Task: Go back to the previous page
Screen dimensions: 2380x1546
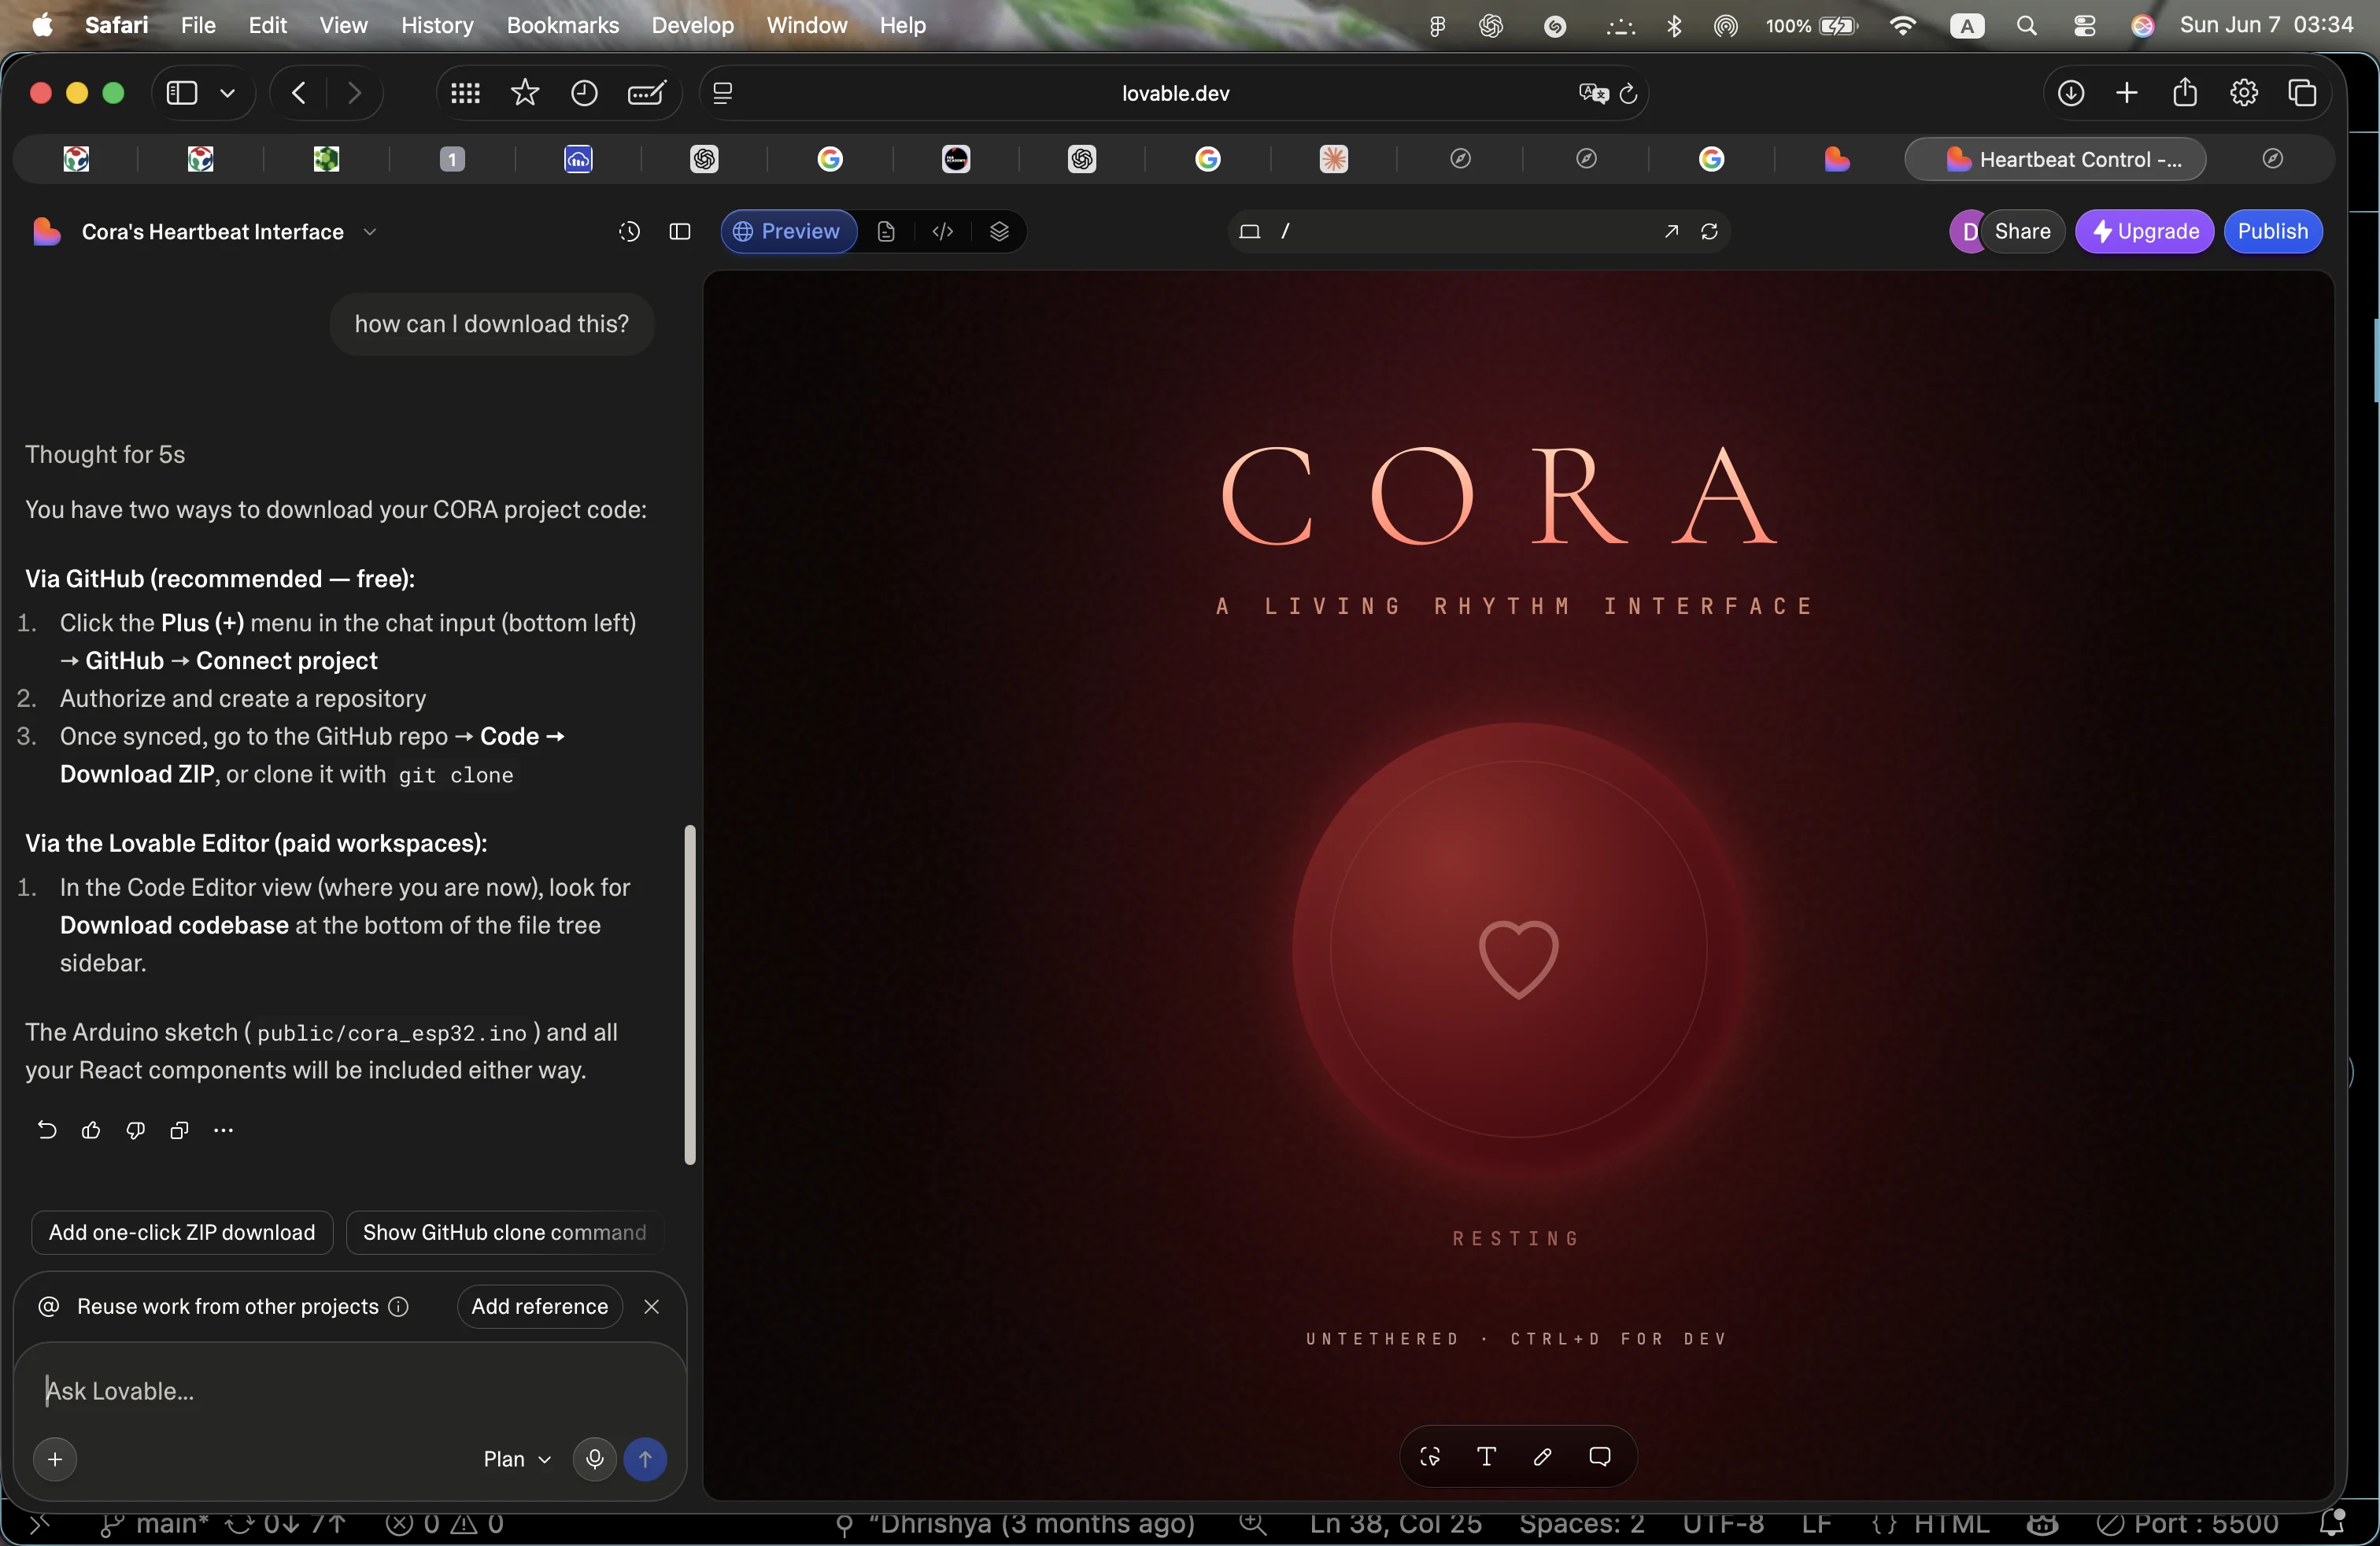Action: tap(298, 93)
